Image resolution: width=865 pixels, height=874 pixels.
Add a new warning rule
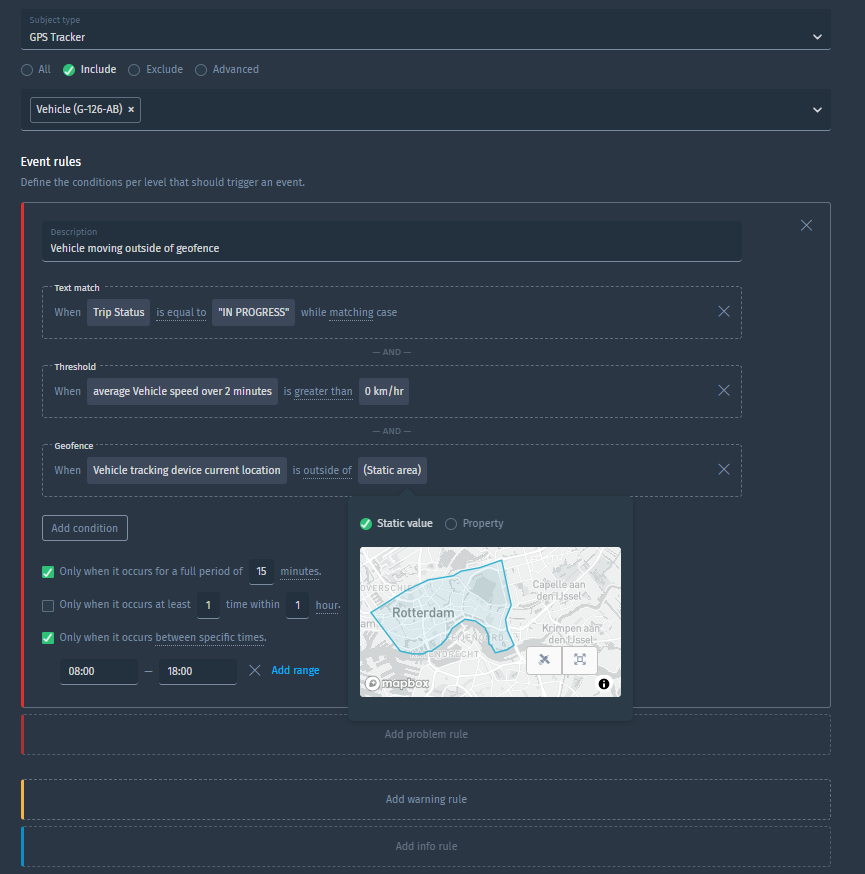426,798
